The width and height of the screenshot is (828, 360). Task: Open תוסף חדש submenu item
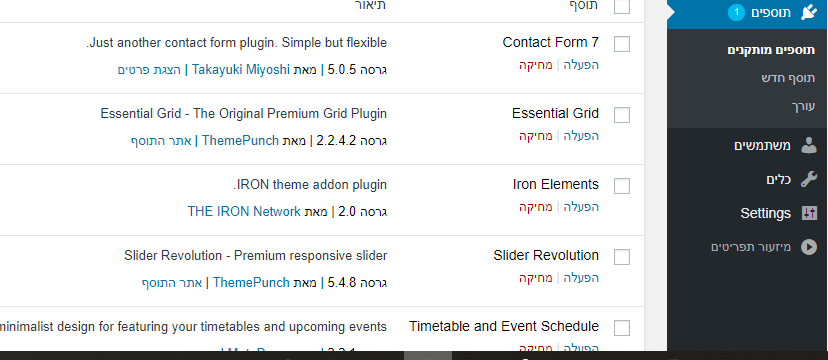788,78
